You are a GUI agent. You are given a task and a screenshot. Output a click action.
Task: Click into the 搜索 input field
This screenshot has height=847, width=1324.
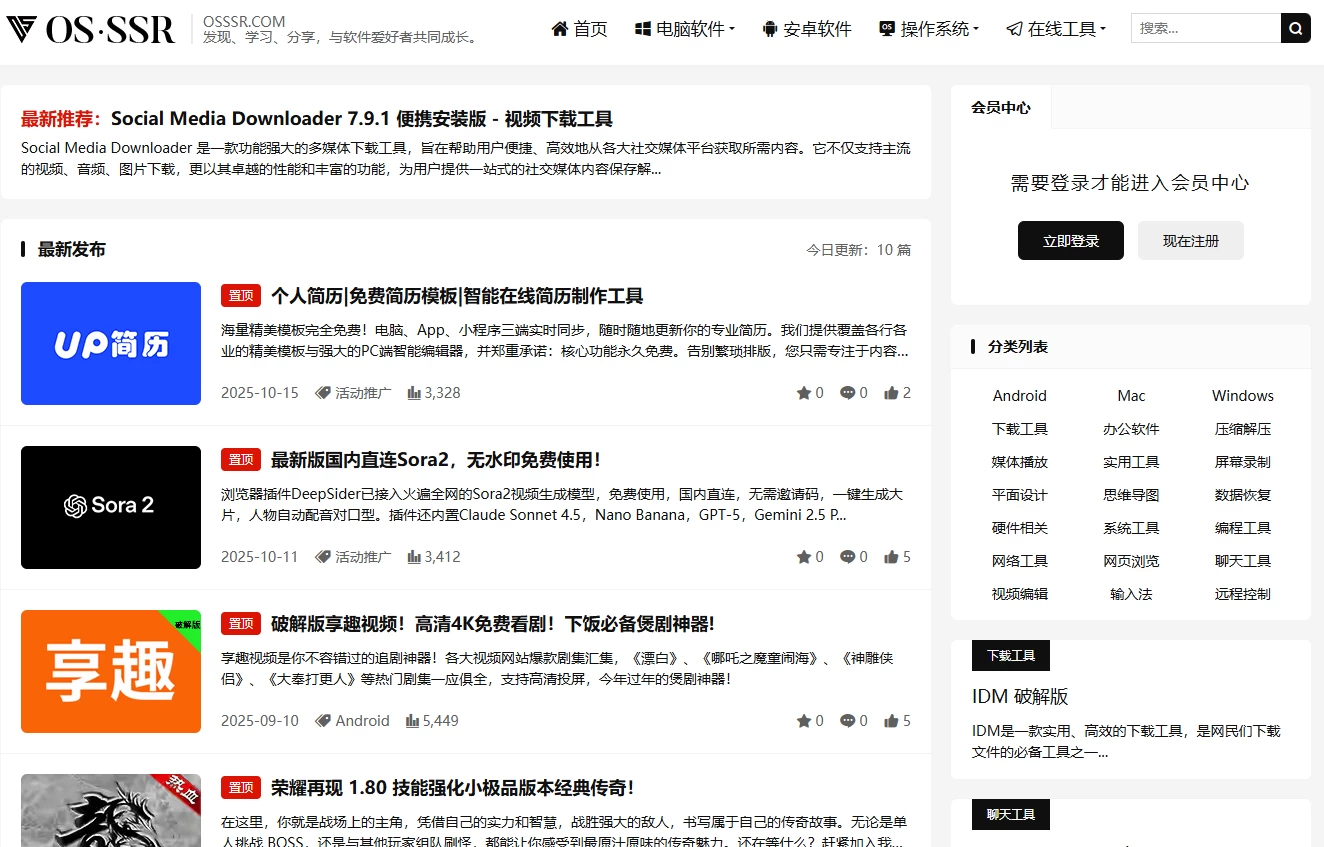[x=1205, y=29]
